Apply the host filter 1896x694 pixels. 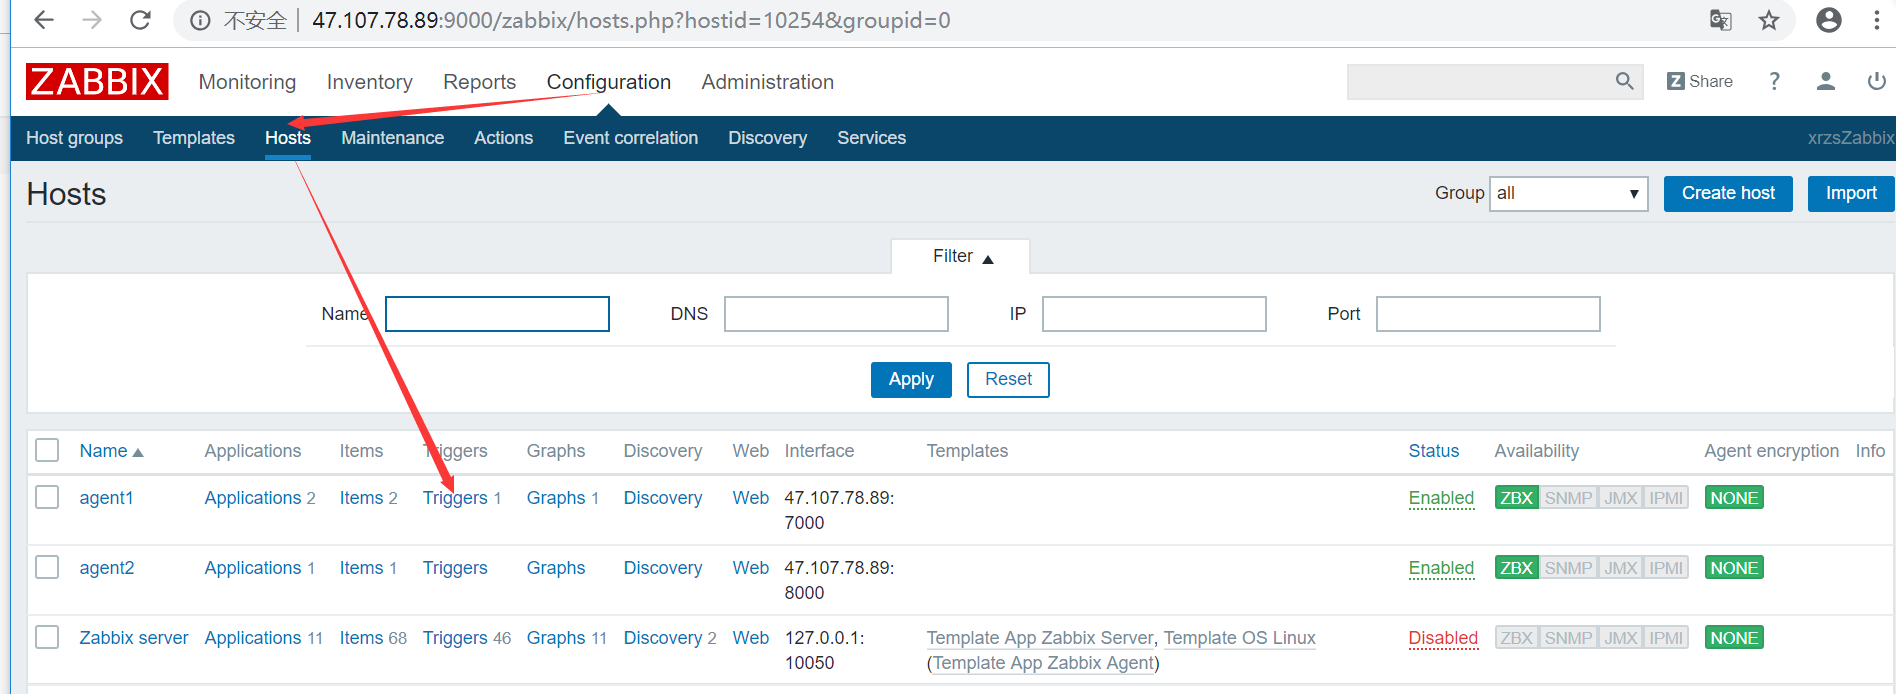click(911, 379)
